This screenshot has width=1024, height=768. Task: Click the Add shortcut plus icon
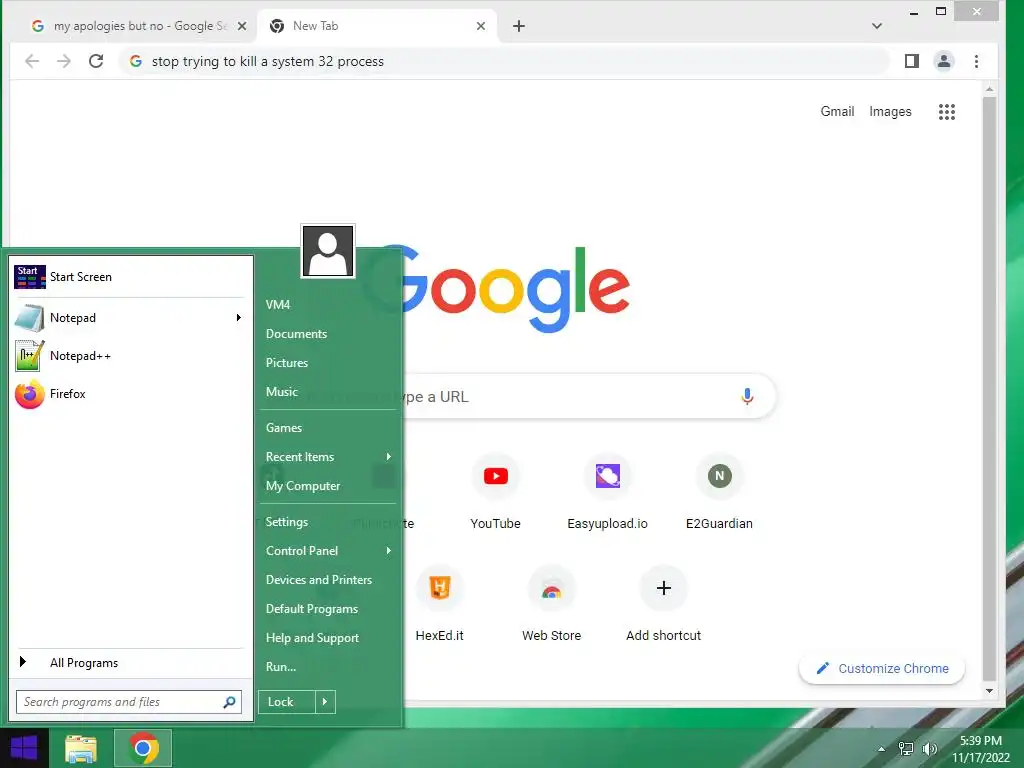[664, 588]
